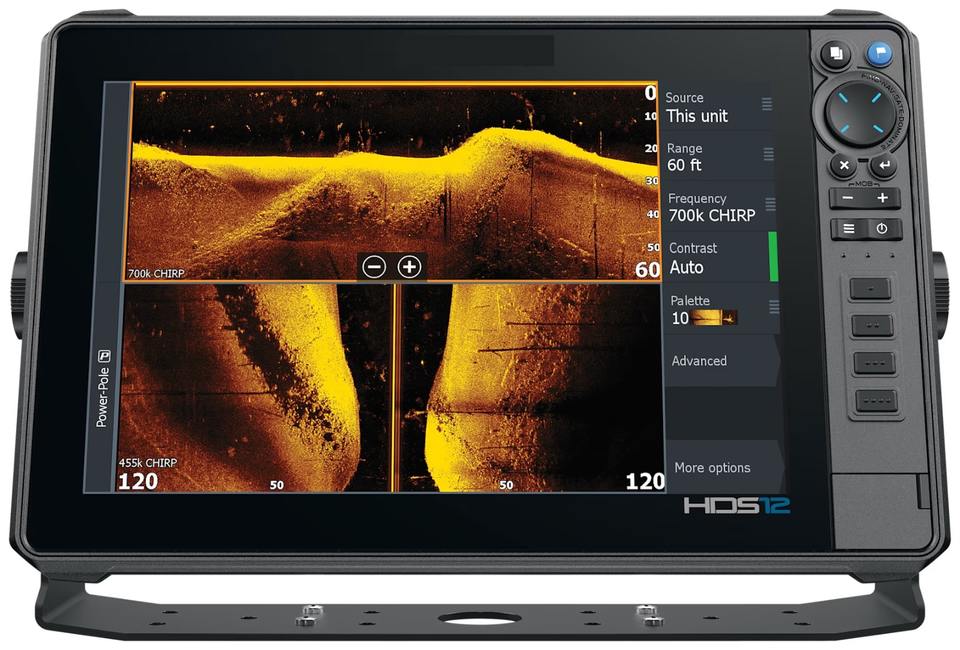The height and width of the screenshot is (650, 960).
Task: Open the Range 60 ft setting
Action: pyautogui.click(x=719, y=157)
